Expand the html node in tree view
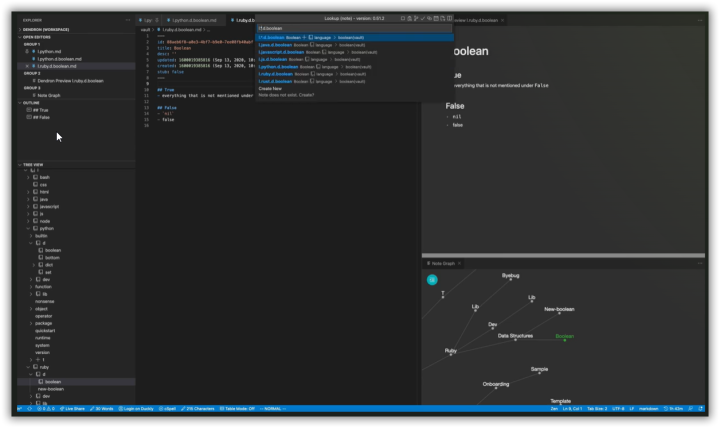This screenshot has height=428, width=720. coord(28,192)
